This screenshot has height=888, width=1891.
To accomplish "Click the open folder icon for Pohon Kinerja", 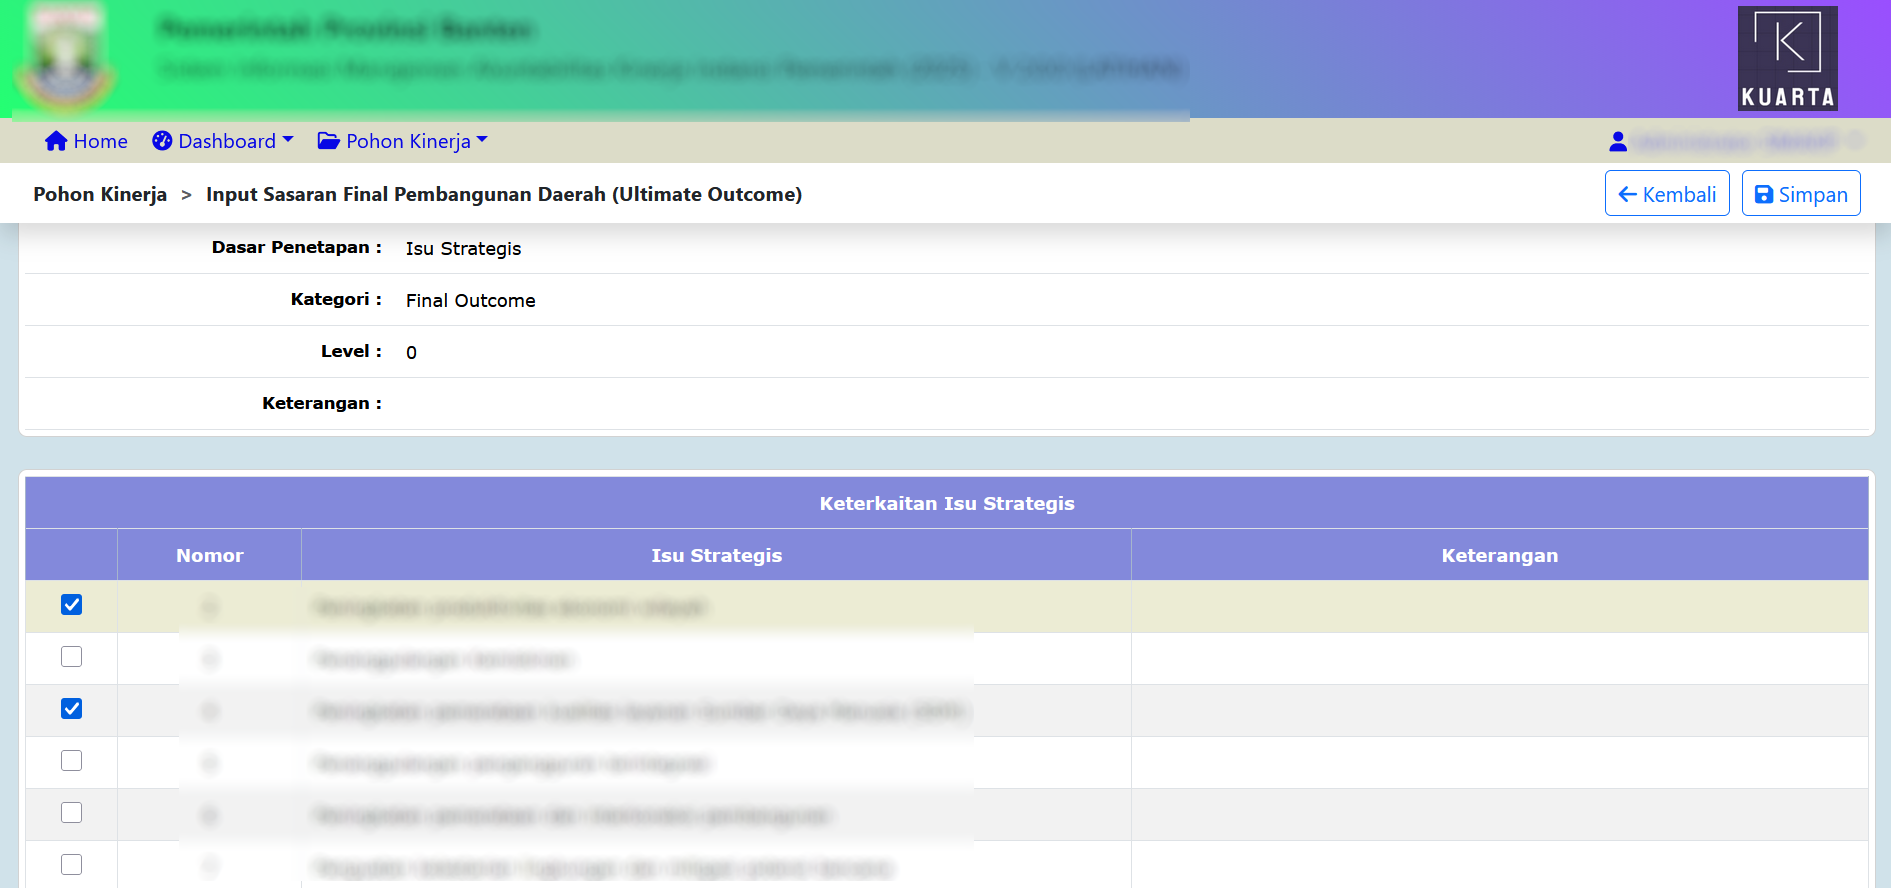I will pos(328,141).
